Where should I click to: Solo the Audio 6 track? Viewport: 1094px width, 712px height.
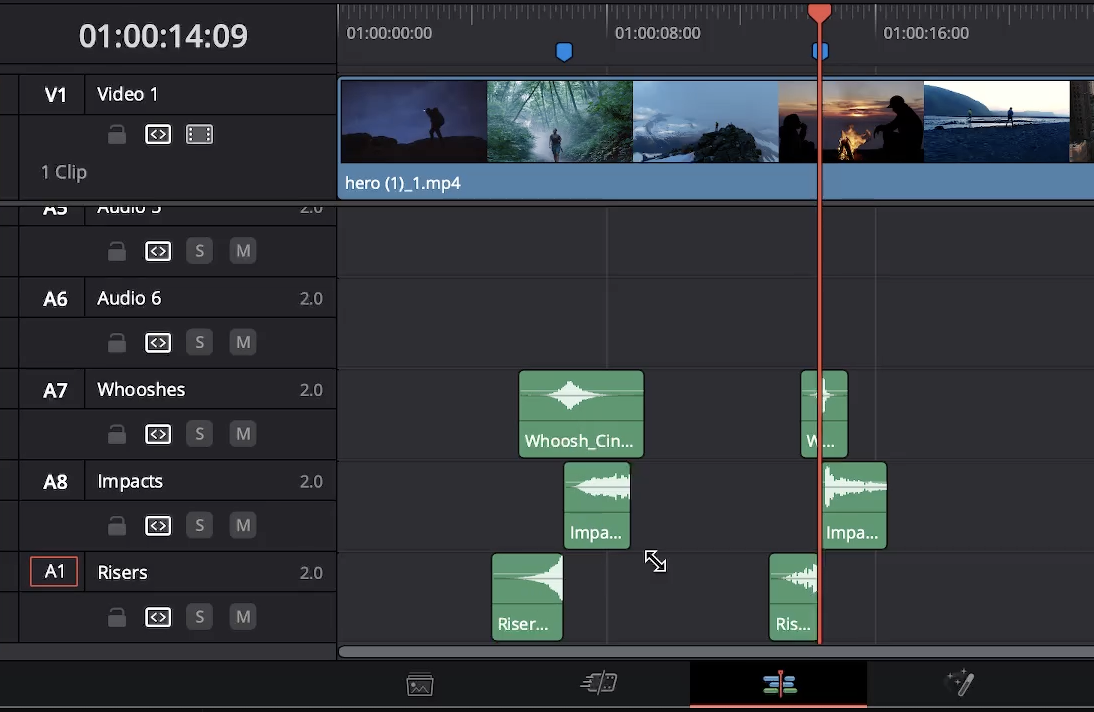[x=200, y=342]
